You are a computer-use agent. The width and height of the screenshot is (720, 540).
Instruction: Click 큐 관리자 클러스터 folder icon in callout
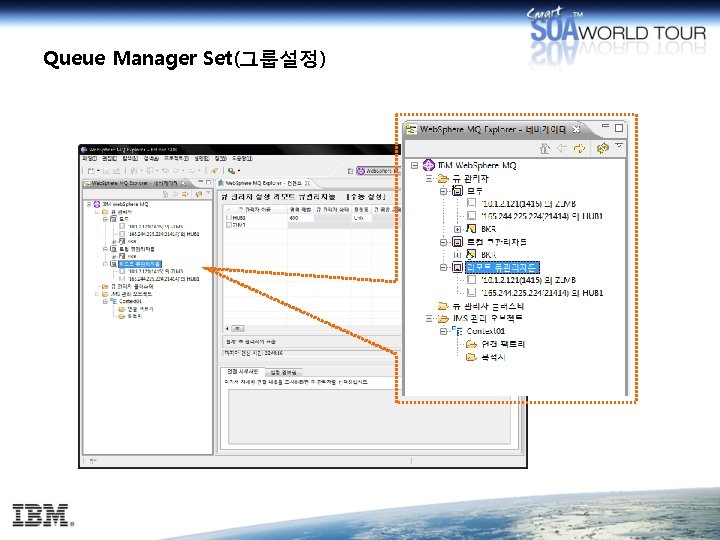click(x=443, y=306)
